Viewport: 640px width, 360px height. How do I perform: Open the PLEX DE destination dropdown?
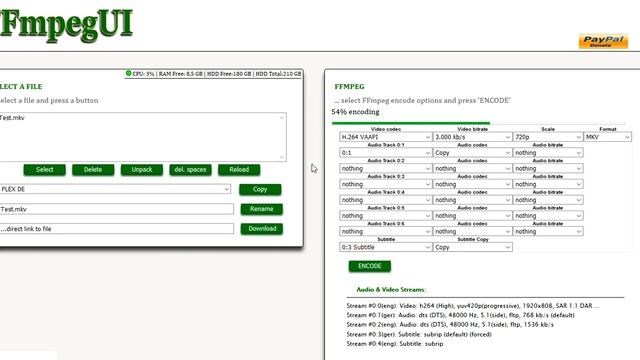click(x=115, y=189)
